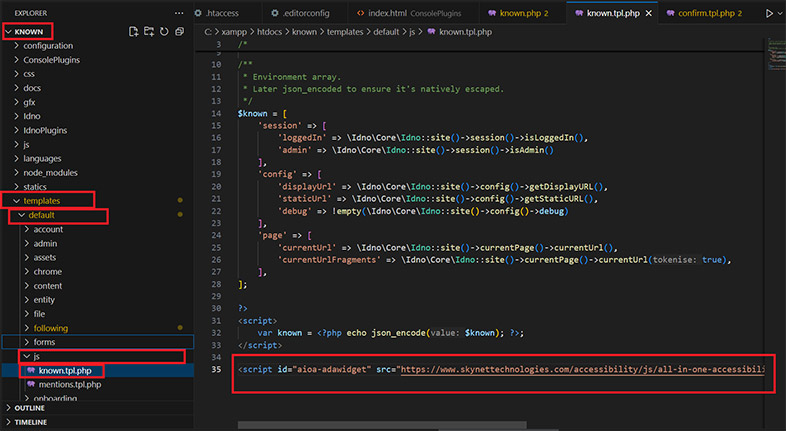Screen dimensions: 786x431
Task: Click the editor horizontal scrollbar
Action: [382, 425]
